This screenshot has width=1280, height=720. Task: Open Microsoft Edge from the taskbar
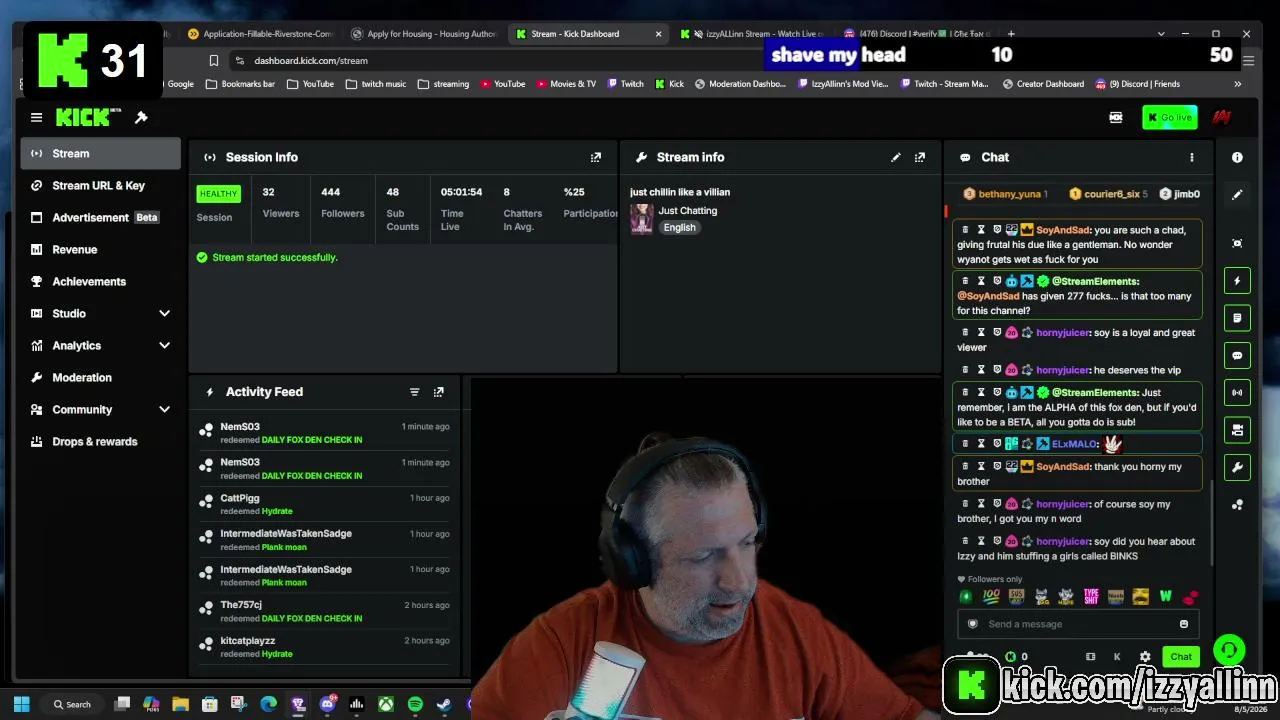268,705
